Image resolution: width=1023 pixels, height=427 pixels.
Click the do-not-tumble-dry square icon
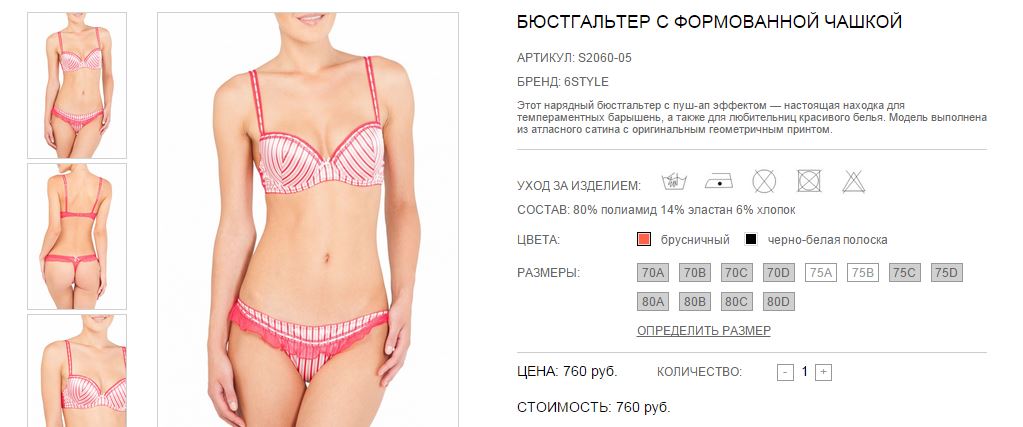(x=809, y=181)
